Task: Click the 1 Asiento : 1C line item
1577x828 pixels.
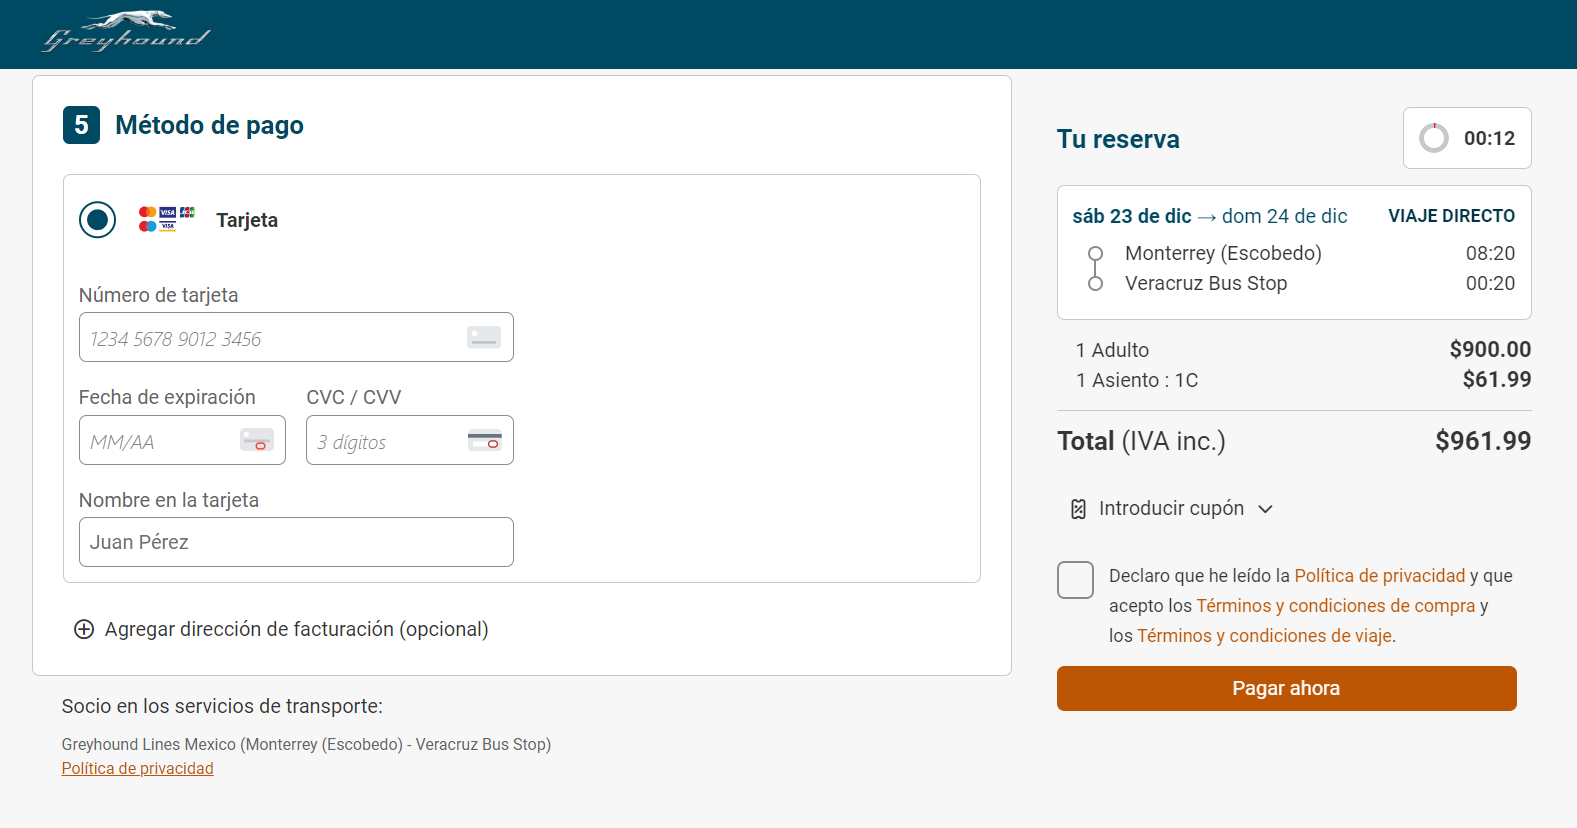Action: coord(1137,380)
